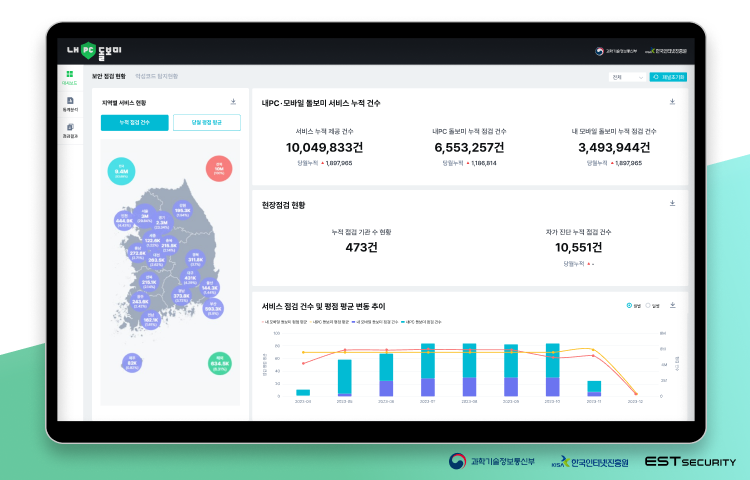750x480 pixels.
Task: Toggle the teal PC count legend entry
Action: 422,322
